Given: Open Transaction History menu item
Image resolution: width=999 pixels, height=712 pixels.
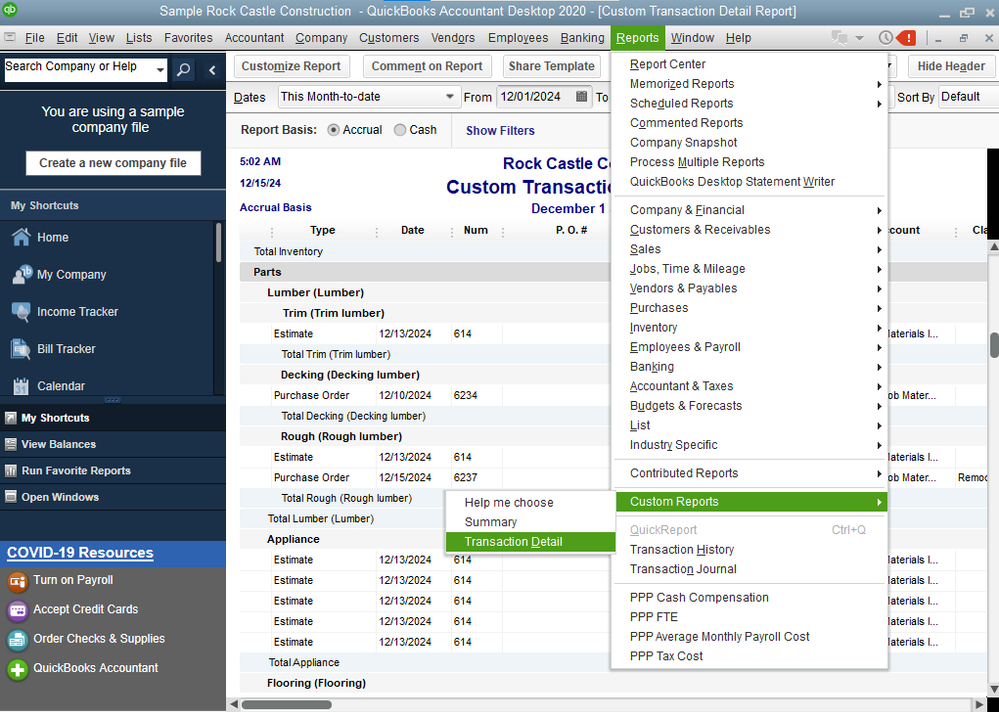Looking at the screenshot, I should pyautogui.click(x=749, y=550).
